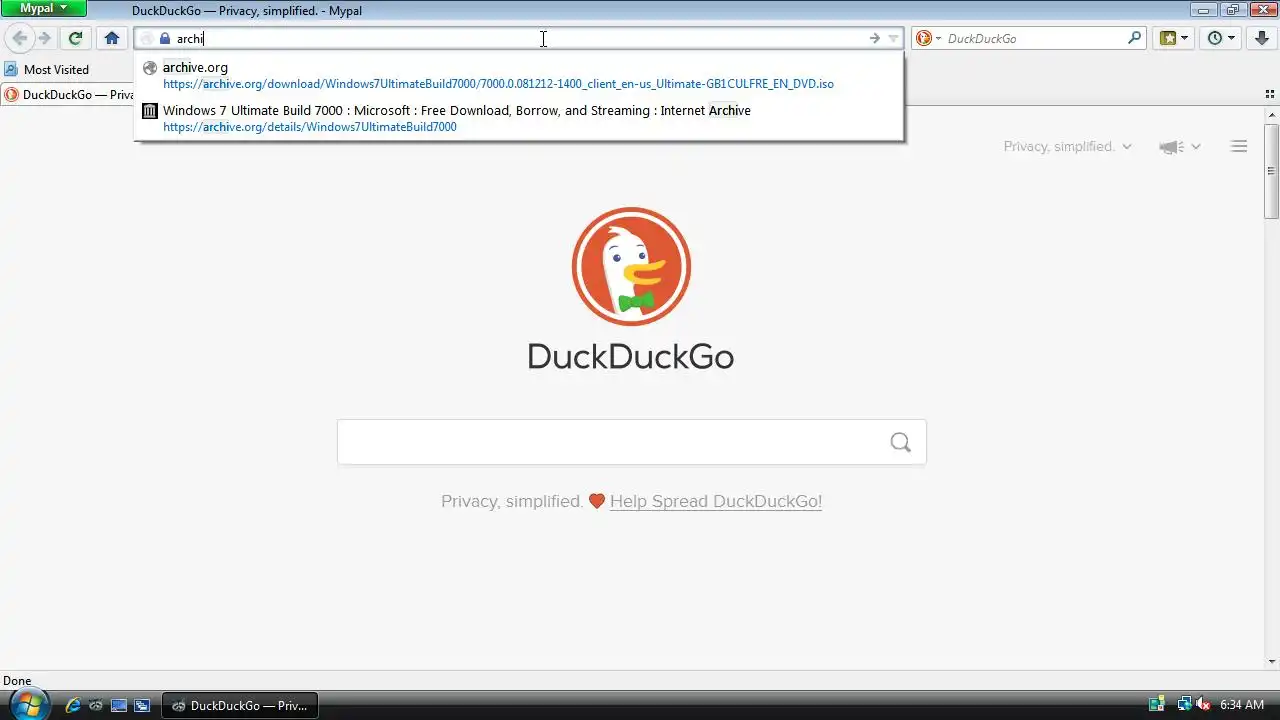Open the Windows Start orb

click(28, 704)
